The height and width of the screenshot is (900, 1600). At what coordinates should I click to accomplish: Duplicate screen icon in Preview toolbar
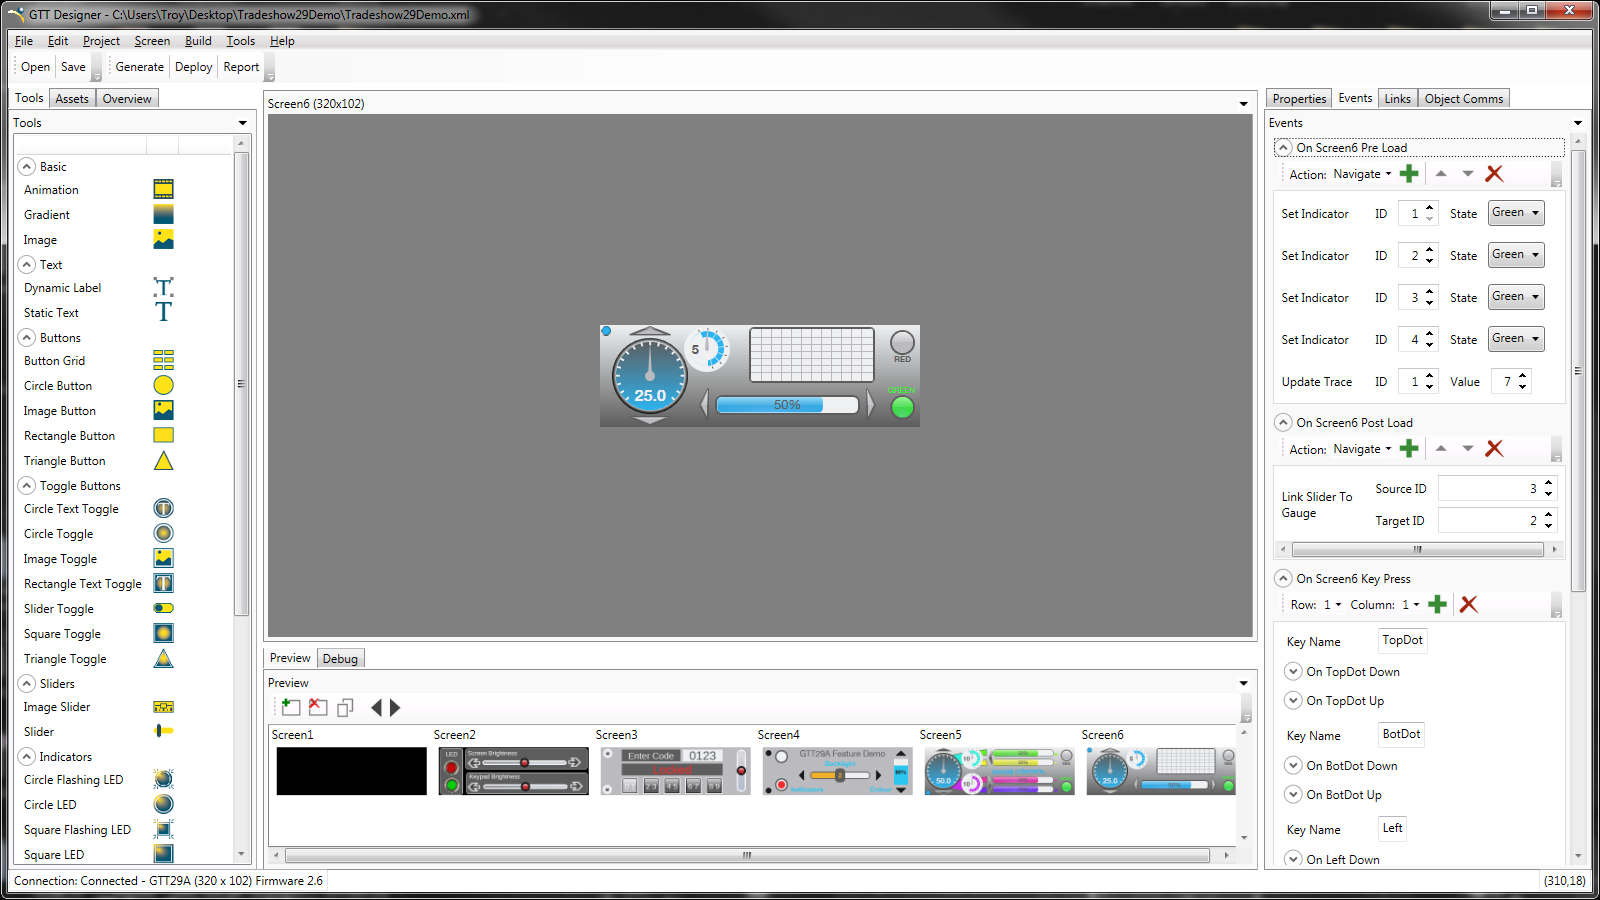(x=345, y=707)
